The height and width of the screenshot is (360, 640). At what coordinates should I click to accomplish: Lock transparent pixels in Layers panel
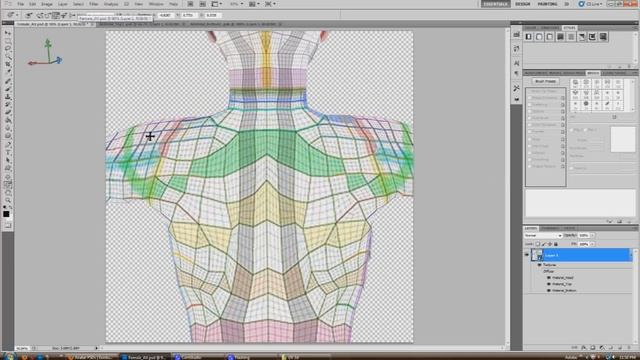coord(538,244)
